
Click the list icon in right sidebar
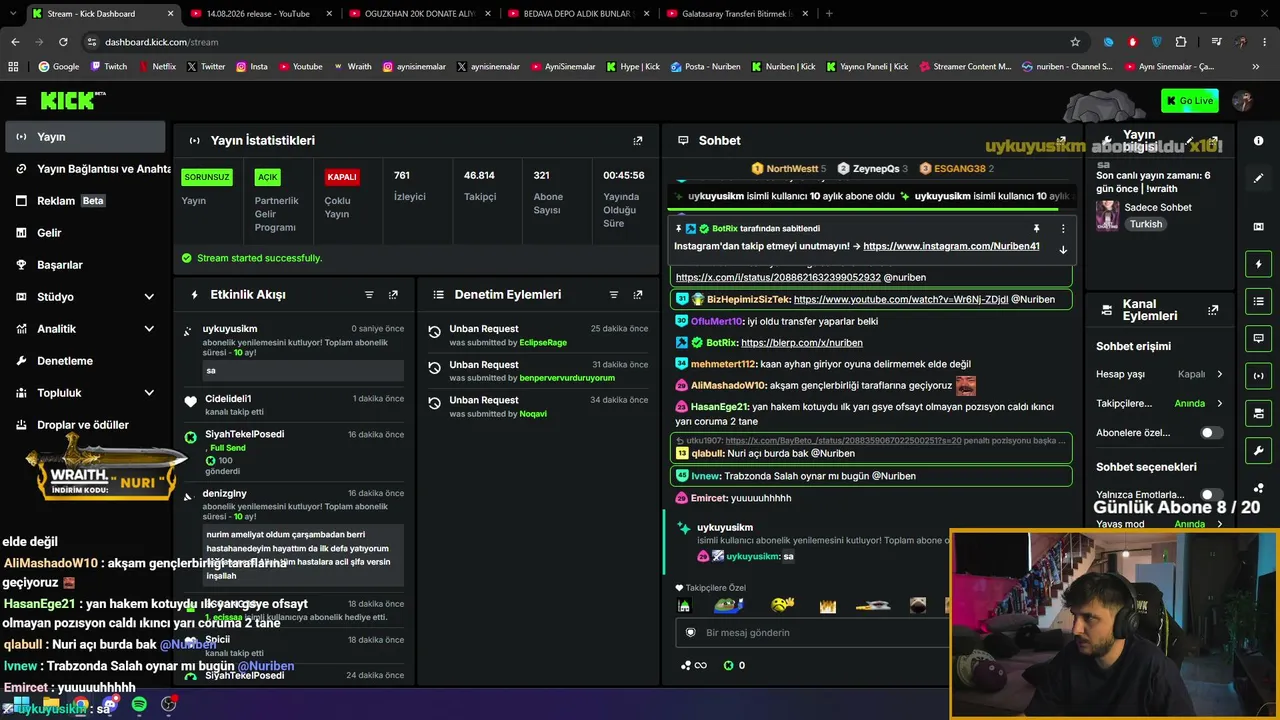click(x=1259, y=301)
